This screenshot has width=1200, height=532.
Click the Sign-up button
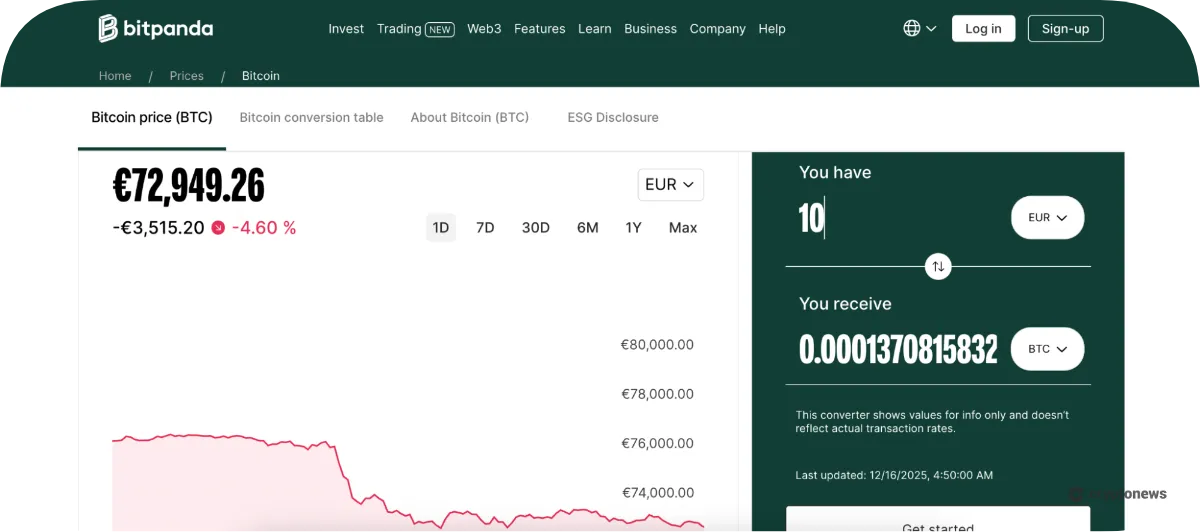click(1066, 28)
